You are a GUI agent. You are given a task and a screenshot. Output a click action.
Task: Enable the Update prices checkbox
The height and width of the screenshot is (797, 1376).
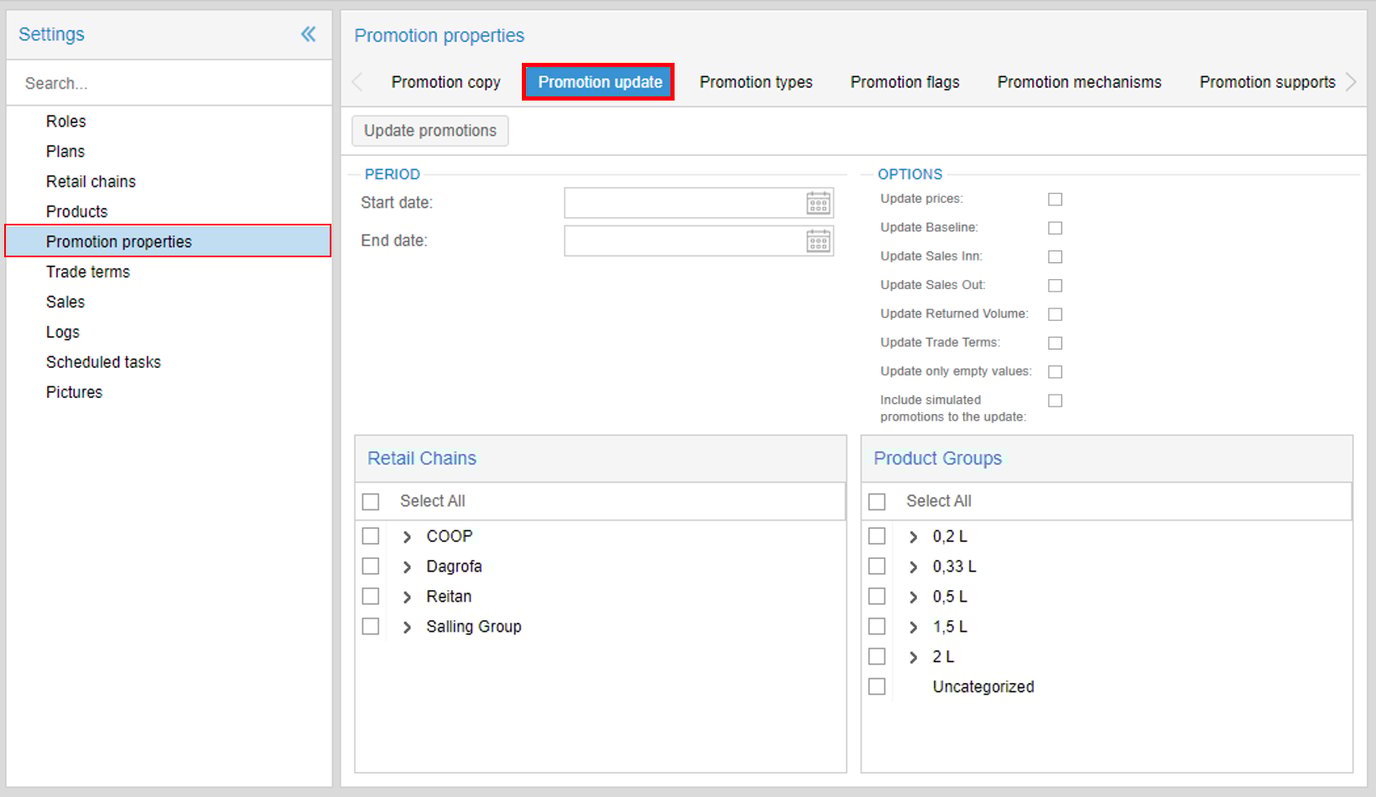[1055, 199]
